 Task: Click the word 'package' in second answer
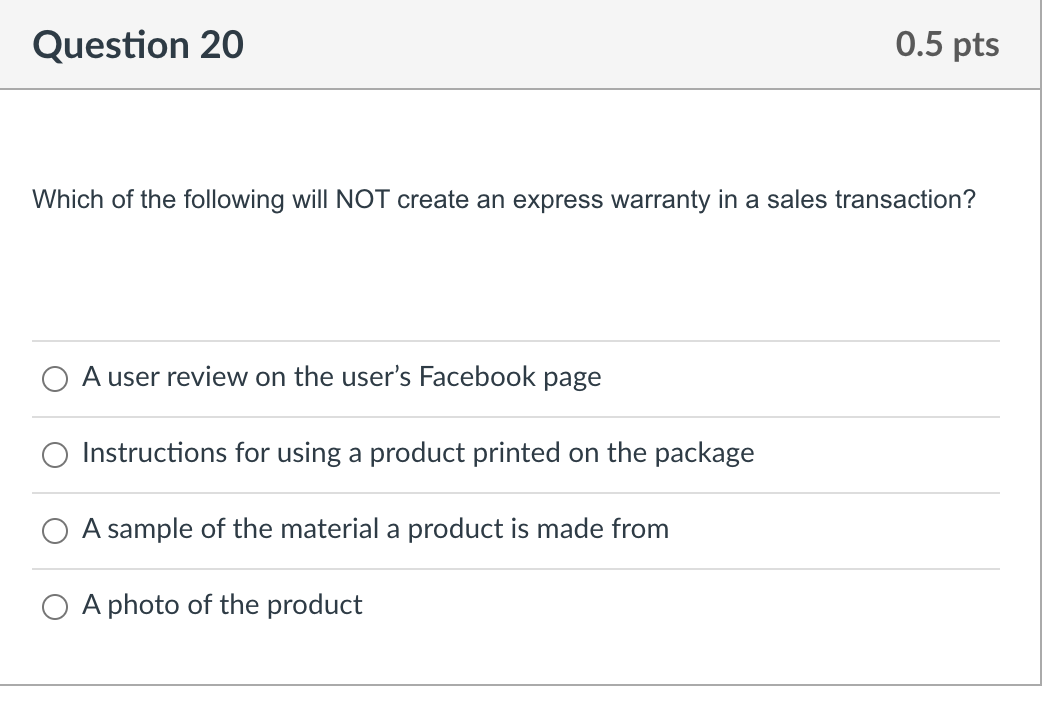click(704, 453)
